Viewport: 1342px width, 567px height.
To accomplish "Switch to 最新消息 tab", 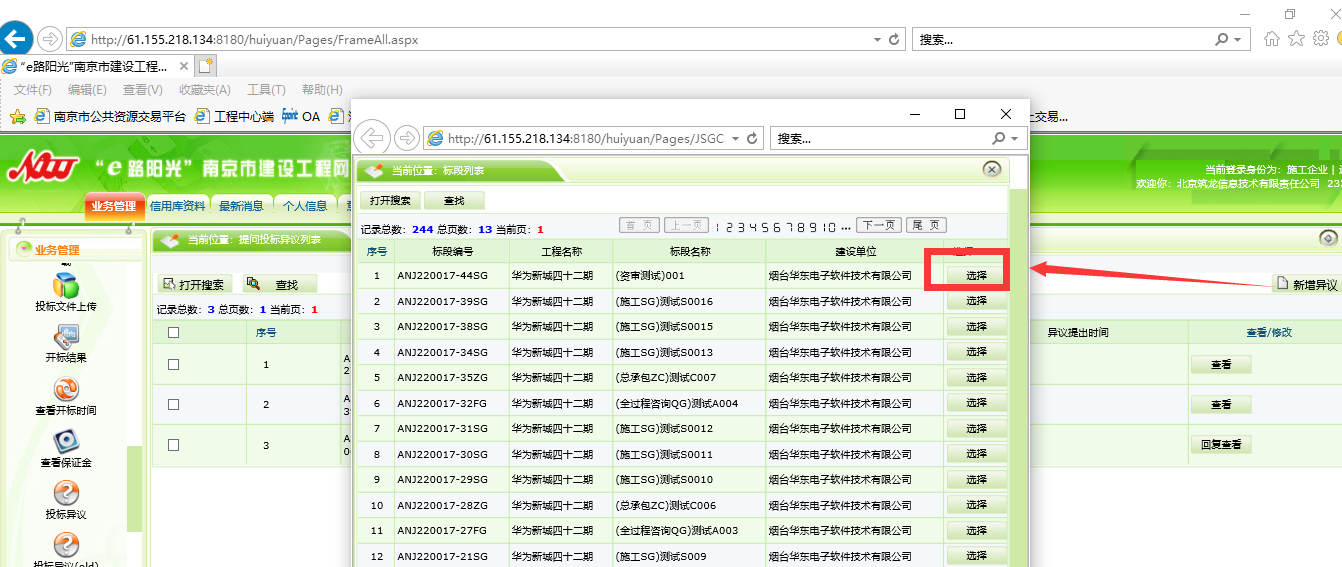I will (240, 206).
